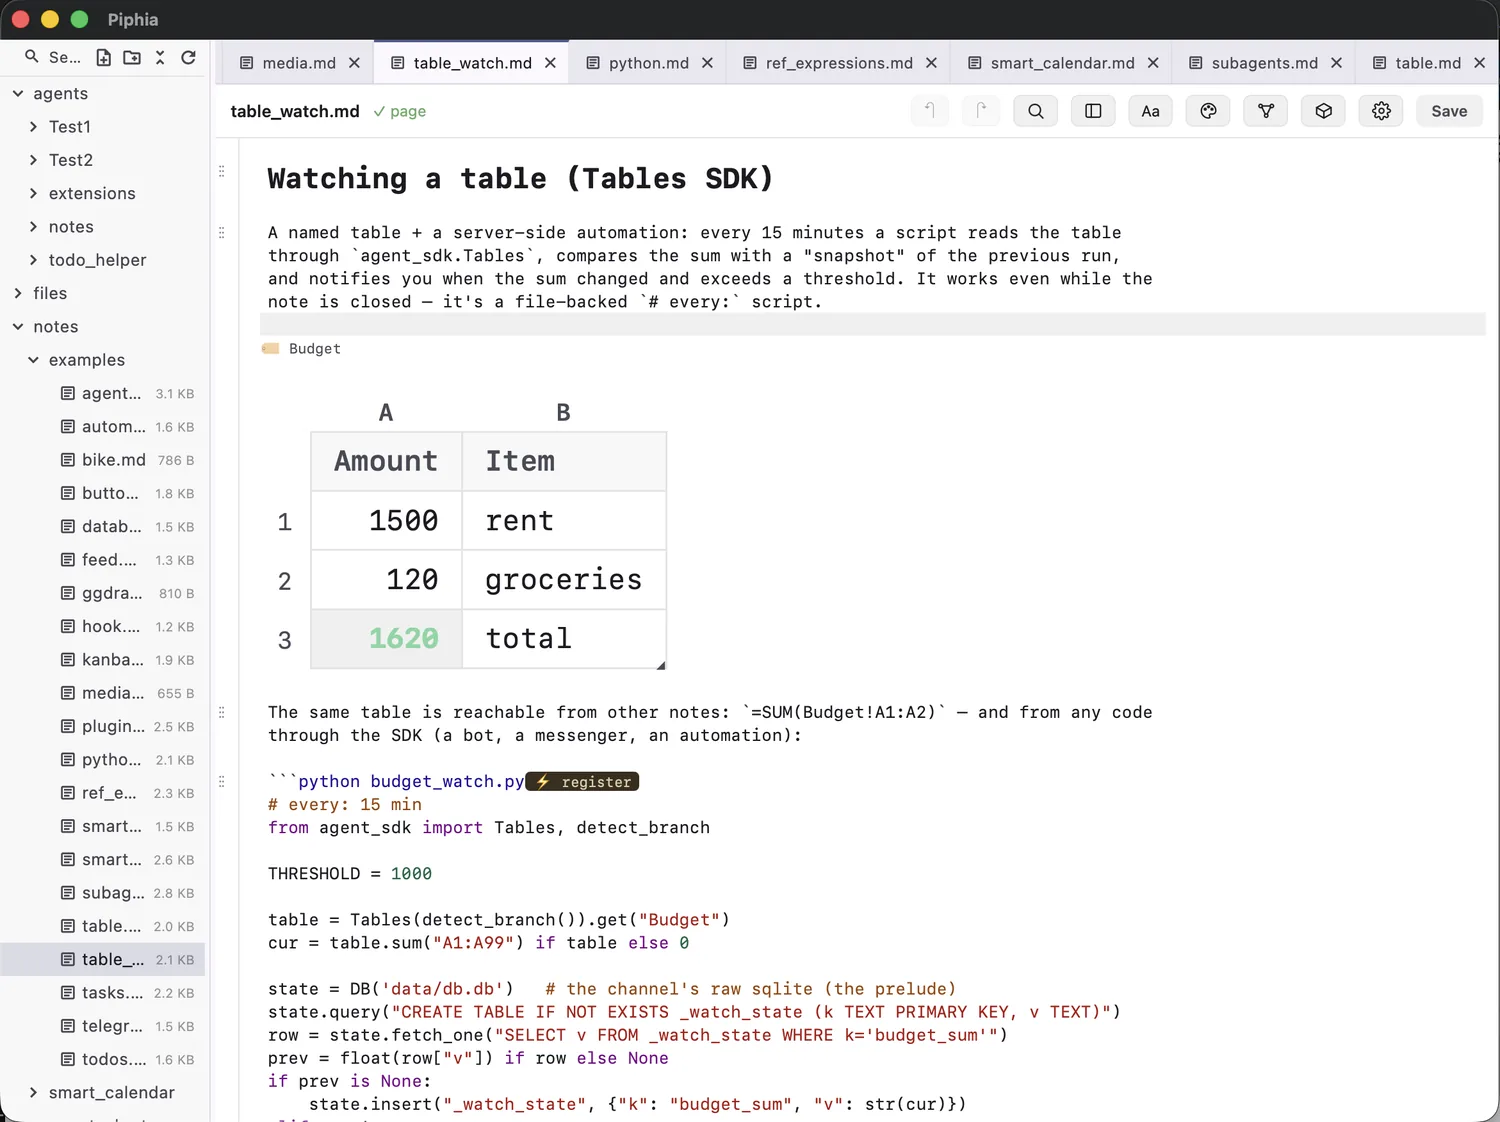Close the table_watch.md tab
This screenshot has width=1500, height=1122.
(x=550, y=63)
